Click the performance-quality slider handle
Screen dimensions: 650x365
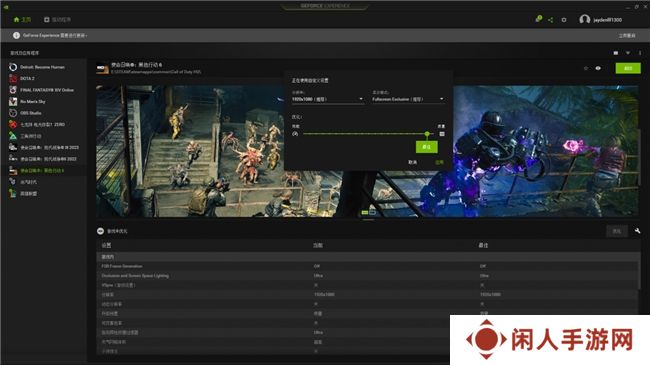[x=427, y=134]
